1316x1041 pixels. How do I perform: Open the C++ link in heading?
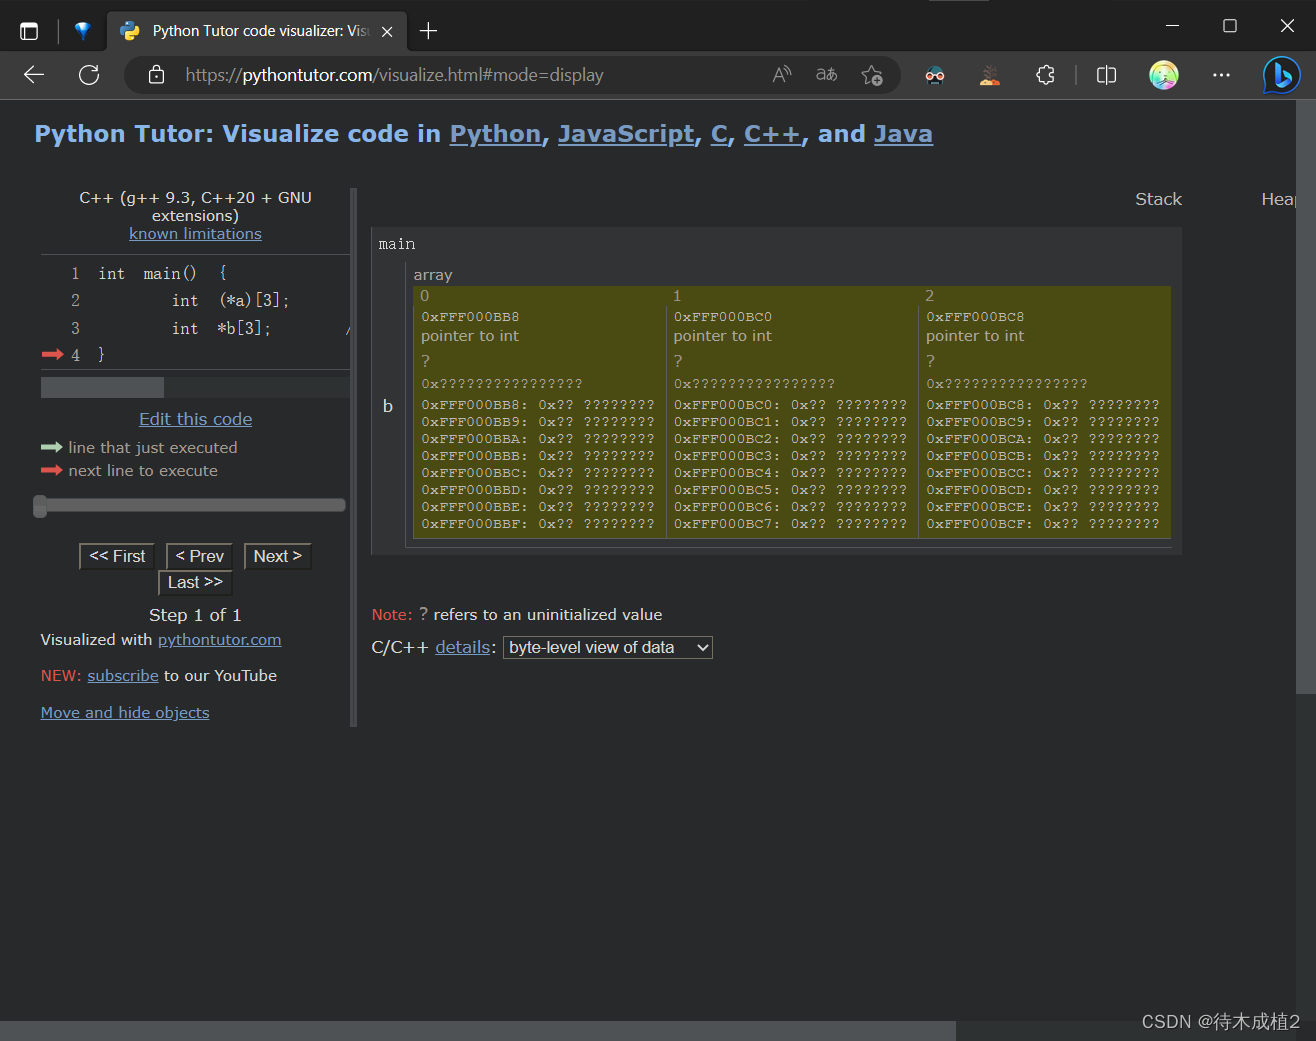point(772,134)
